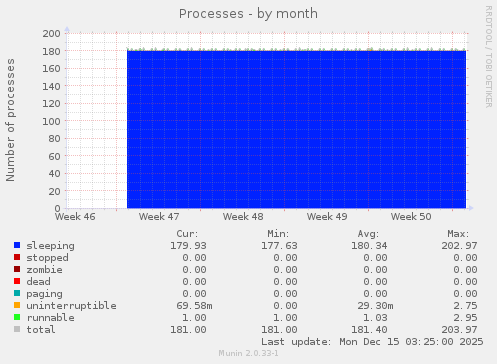Screen dimensions: 497x364
Task: Click runnable maximum value 2.95
Action: tap(465, 318)
